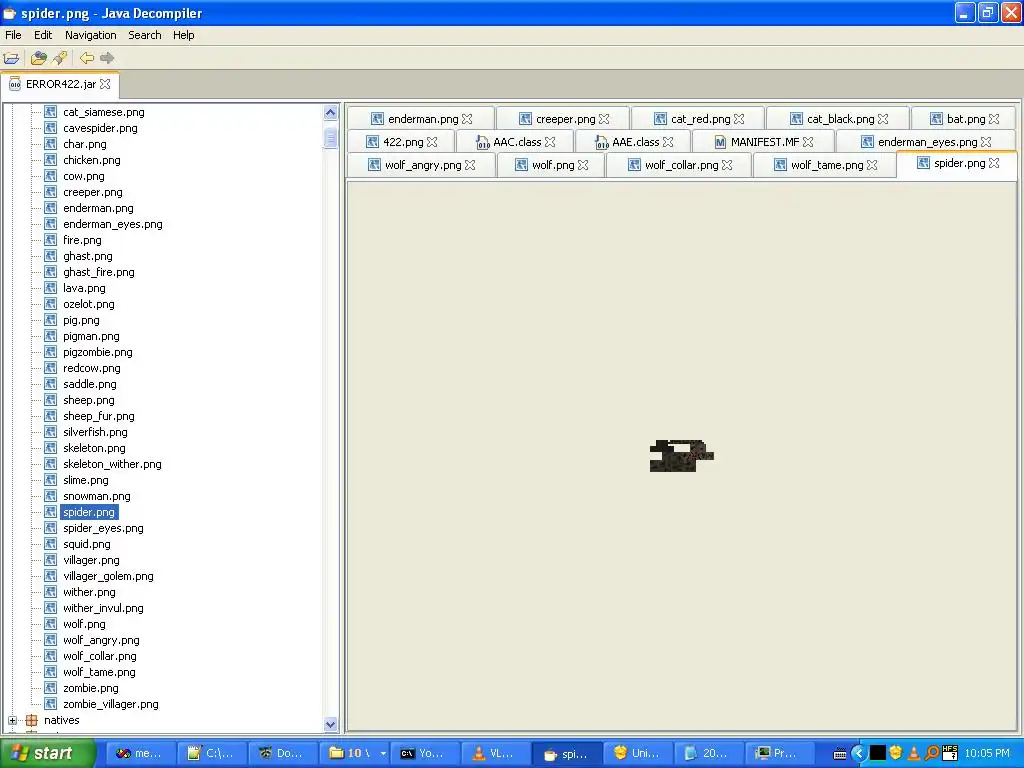Open the Help menu
This screenshot has height=768, width=1024.
tap(184, 35)
